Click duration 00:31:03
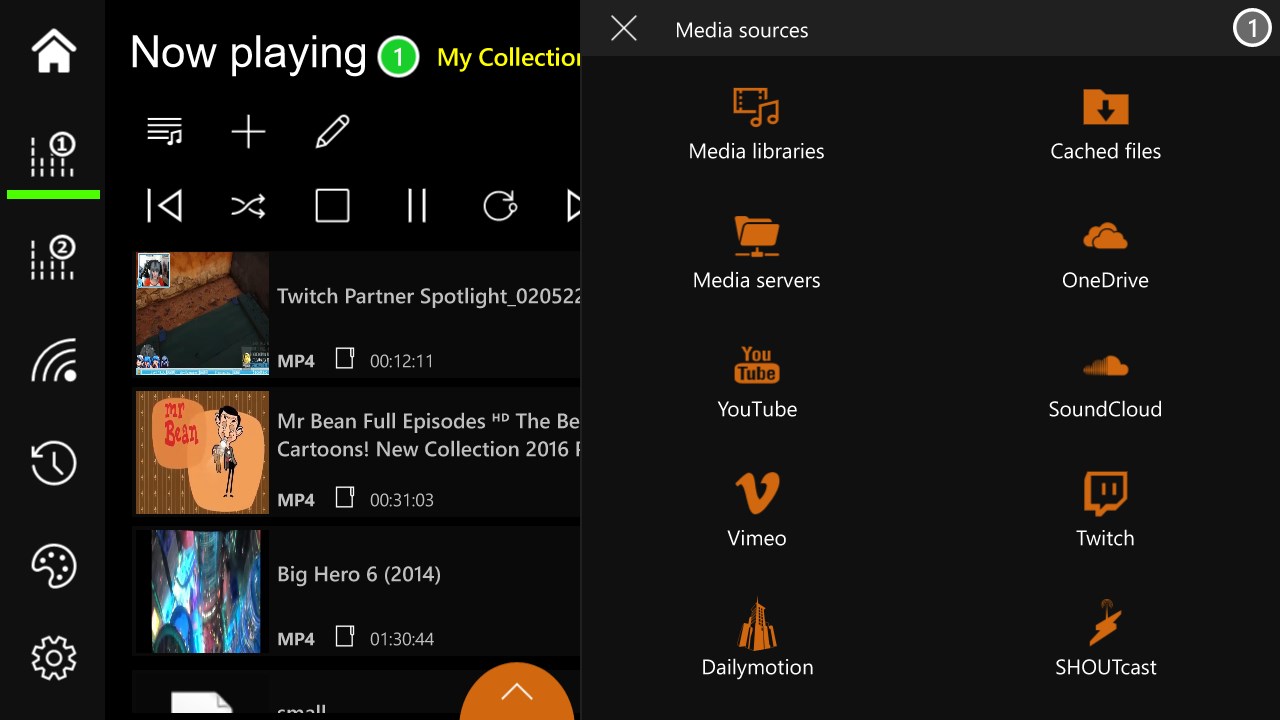The height and width of the screenshot is (720, 1280). click(401, 500)
